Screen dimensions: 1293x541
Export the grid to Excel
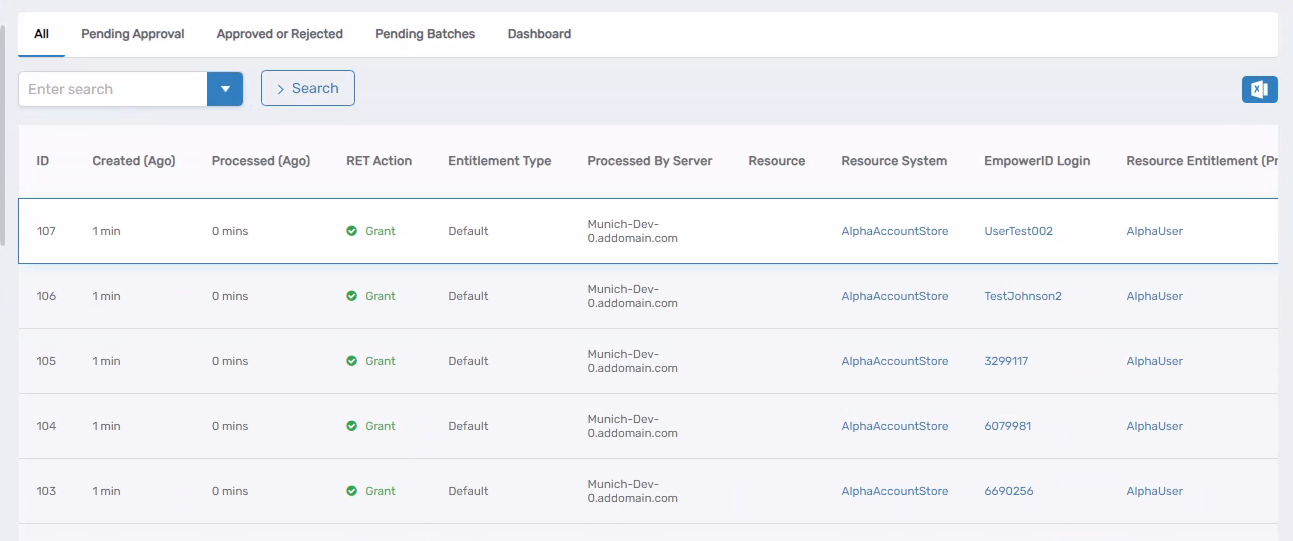tap(1259, 89)
